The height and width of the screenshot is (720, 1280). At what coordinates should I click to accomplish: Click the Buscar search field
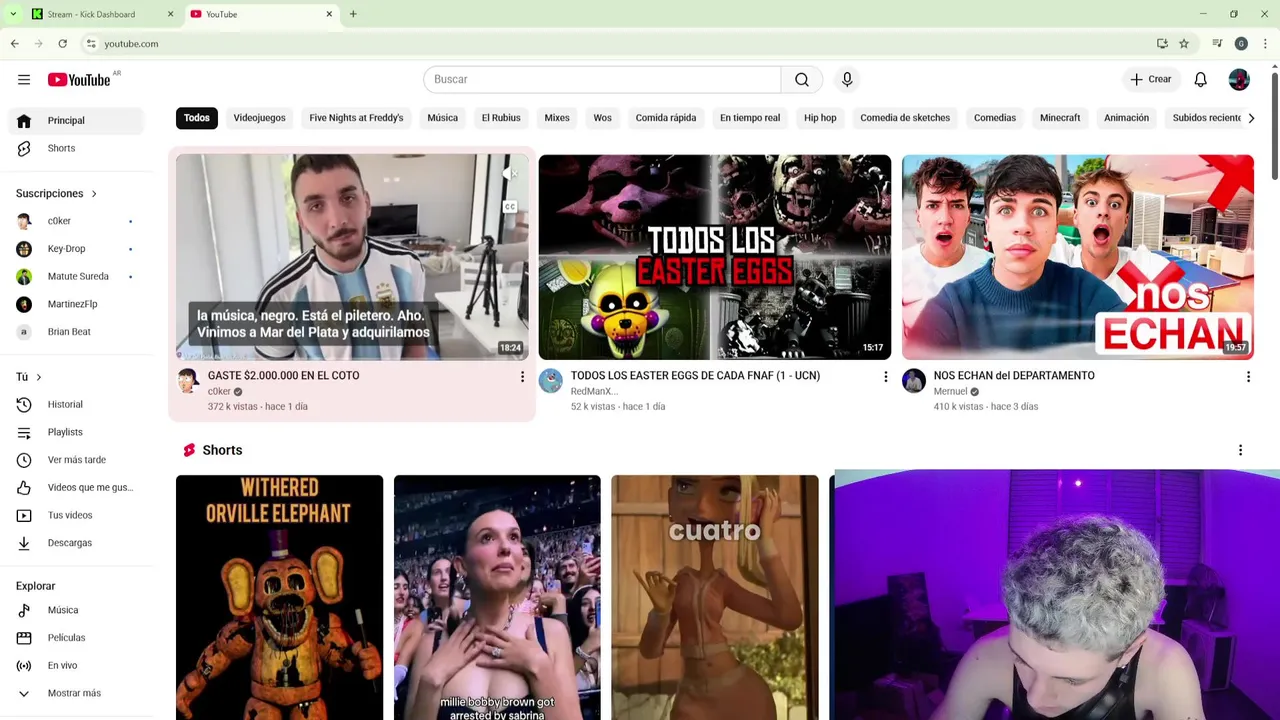click(602, 79)
